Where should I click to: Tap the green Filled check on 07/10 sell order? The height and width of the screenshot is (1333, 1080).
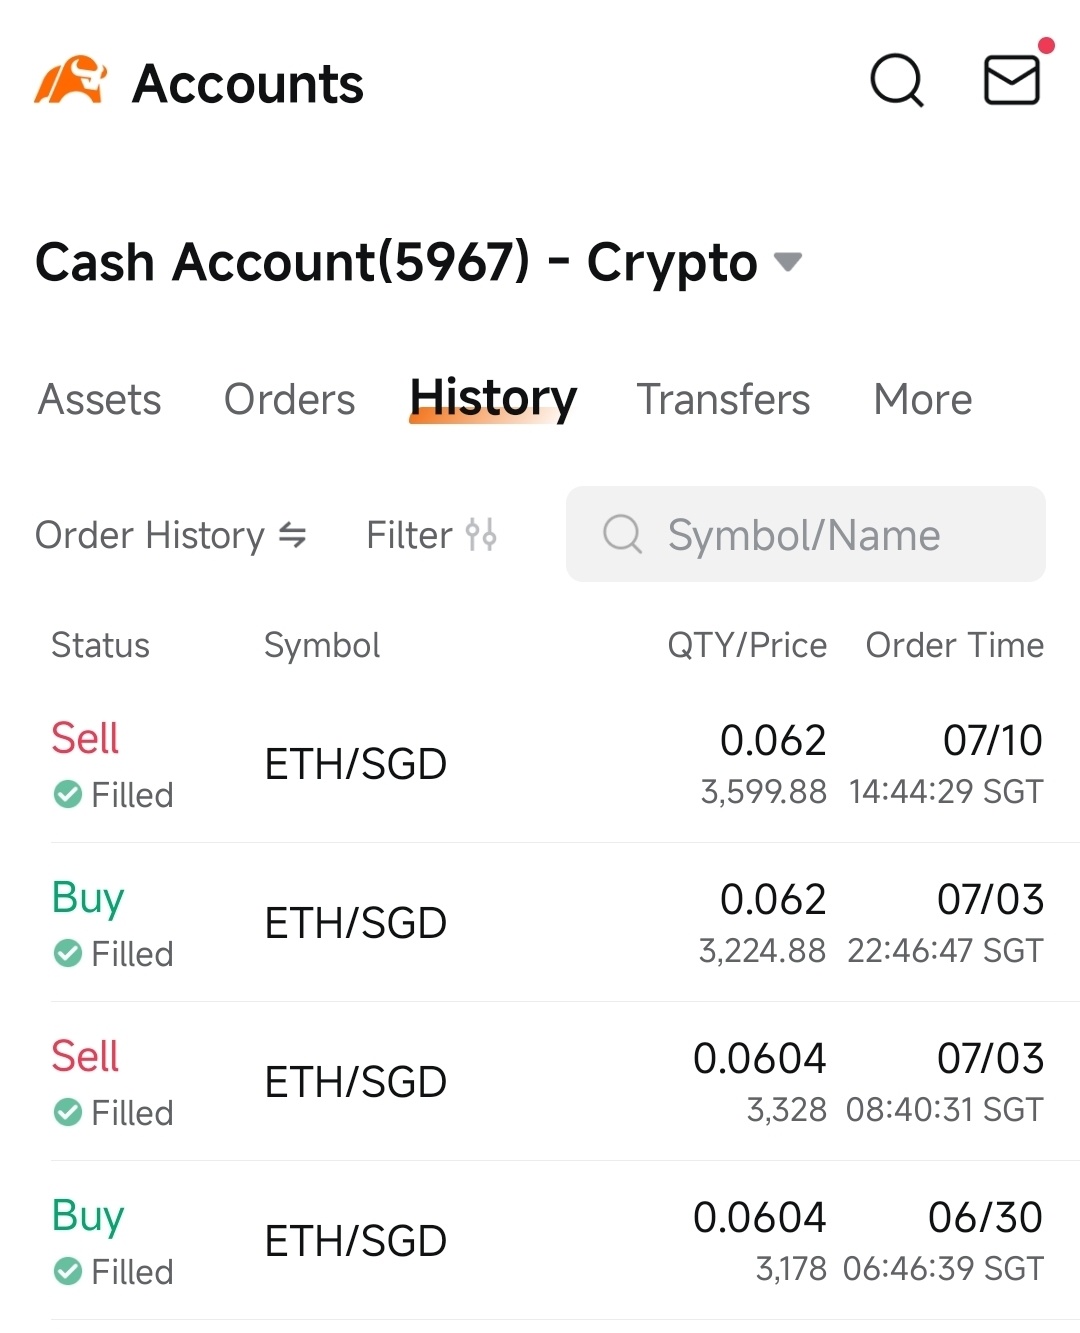[68, 795]
